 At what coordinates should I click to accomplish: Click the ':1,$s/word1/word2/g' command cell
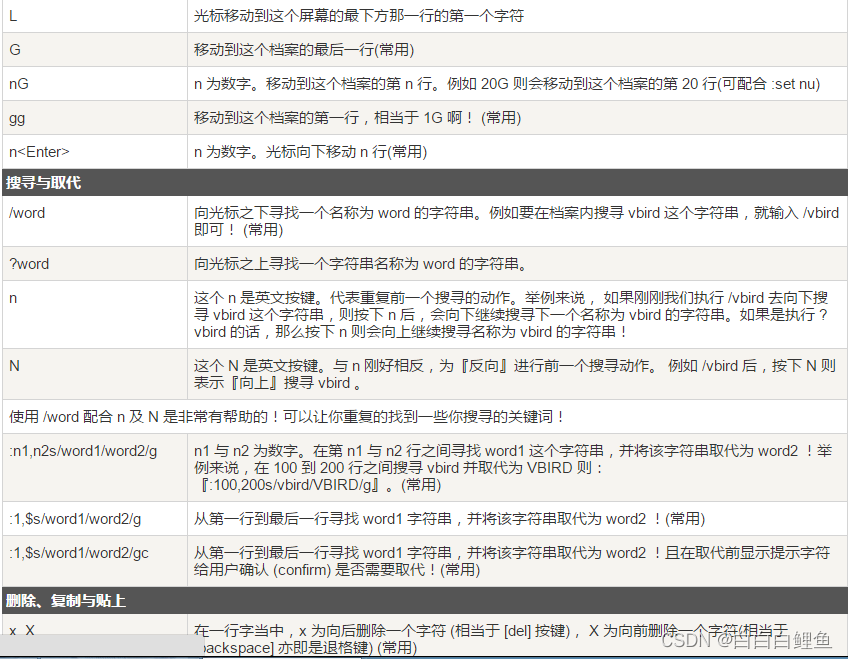(x=95, y=519)
